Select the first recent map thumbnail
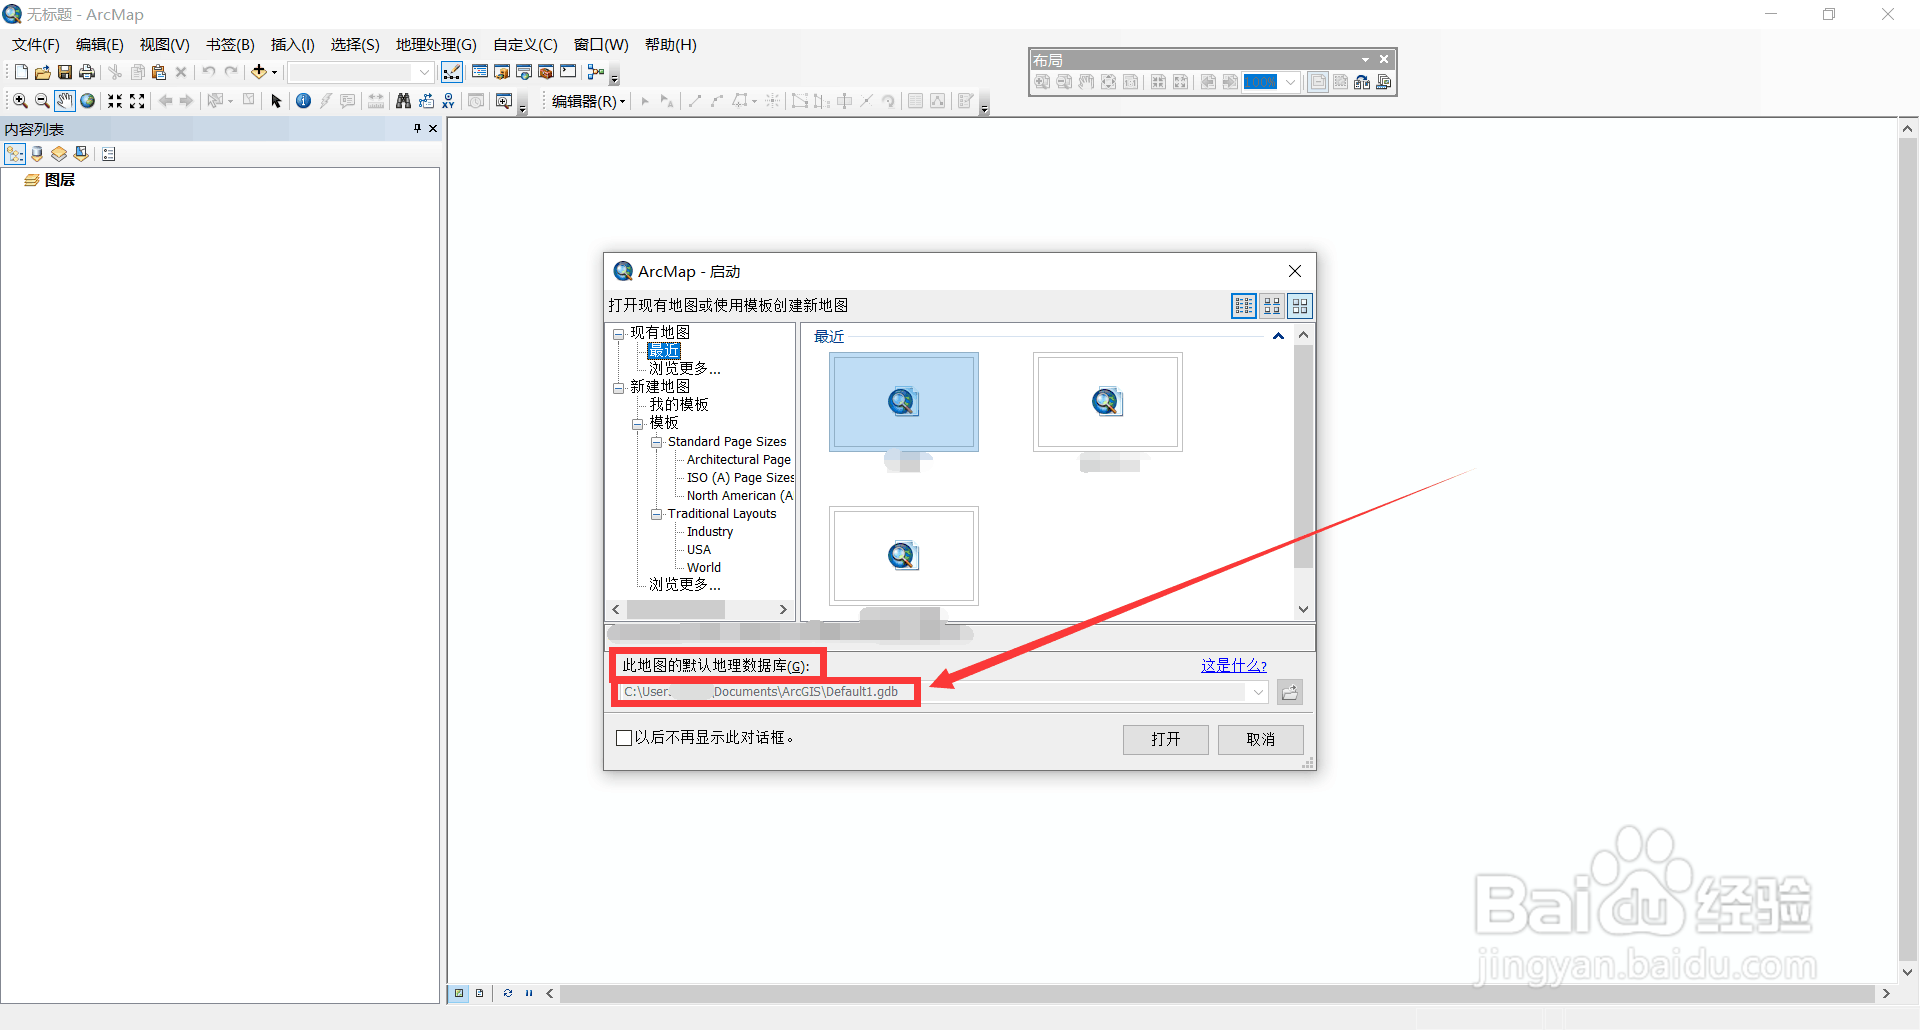 (904, 402)
